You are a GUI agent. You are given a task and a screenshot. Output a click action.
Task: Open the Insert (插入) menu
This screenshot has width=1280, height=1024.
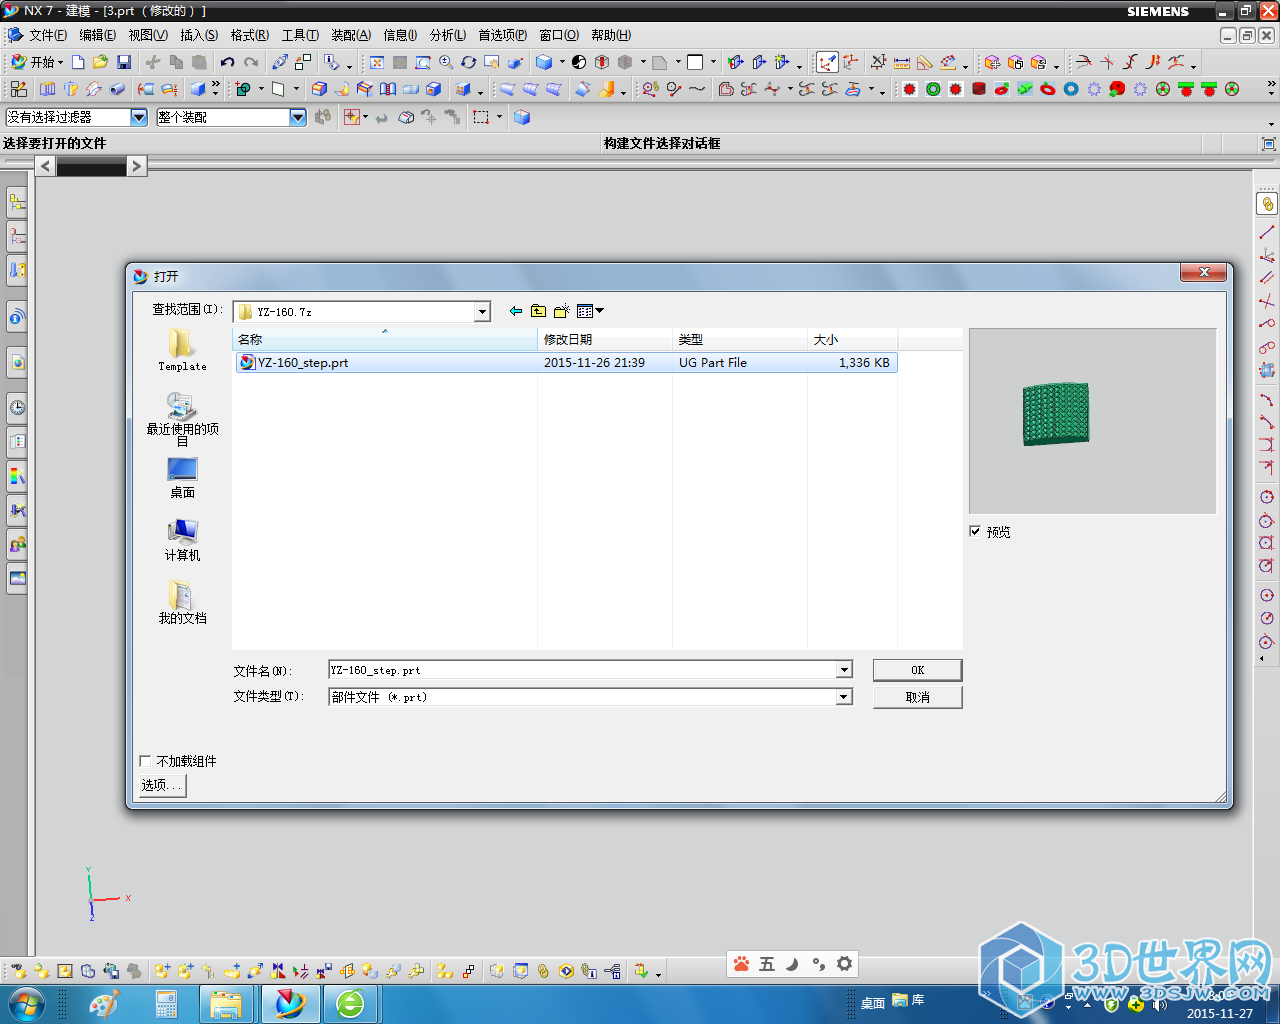pos(199,35)
